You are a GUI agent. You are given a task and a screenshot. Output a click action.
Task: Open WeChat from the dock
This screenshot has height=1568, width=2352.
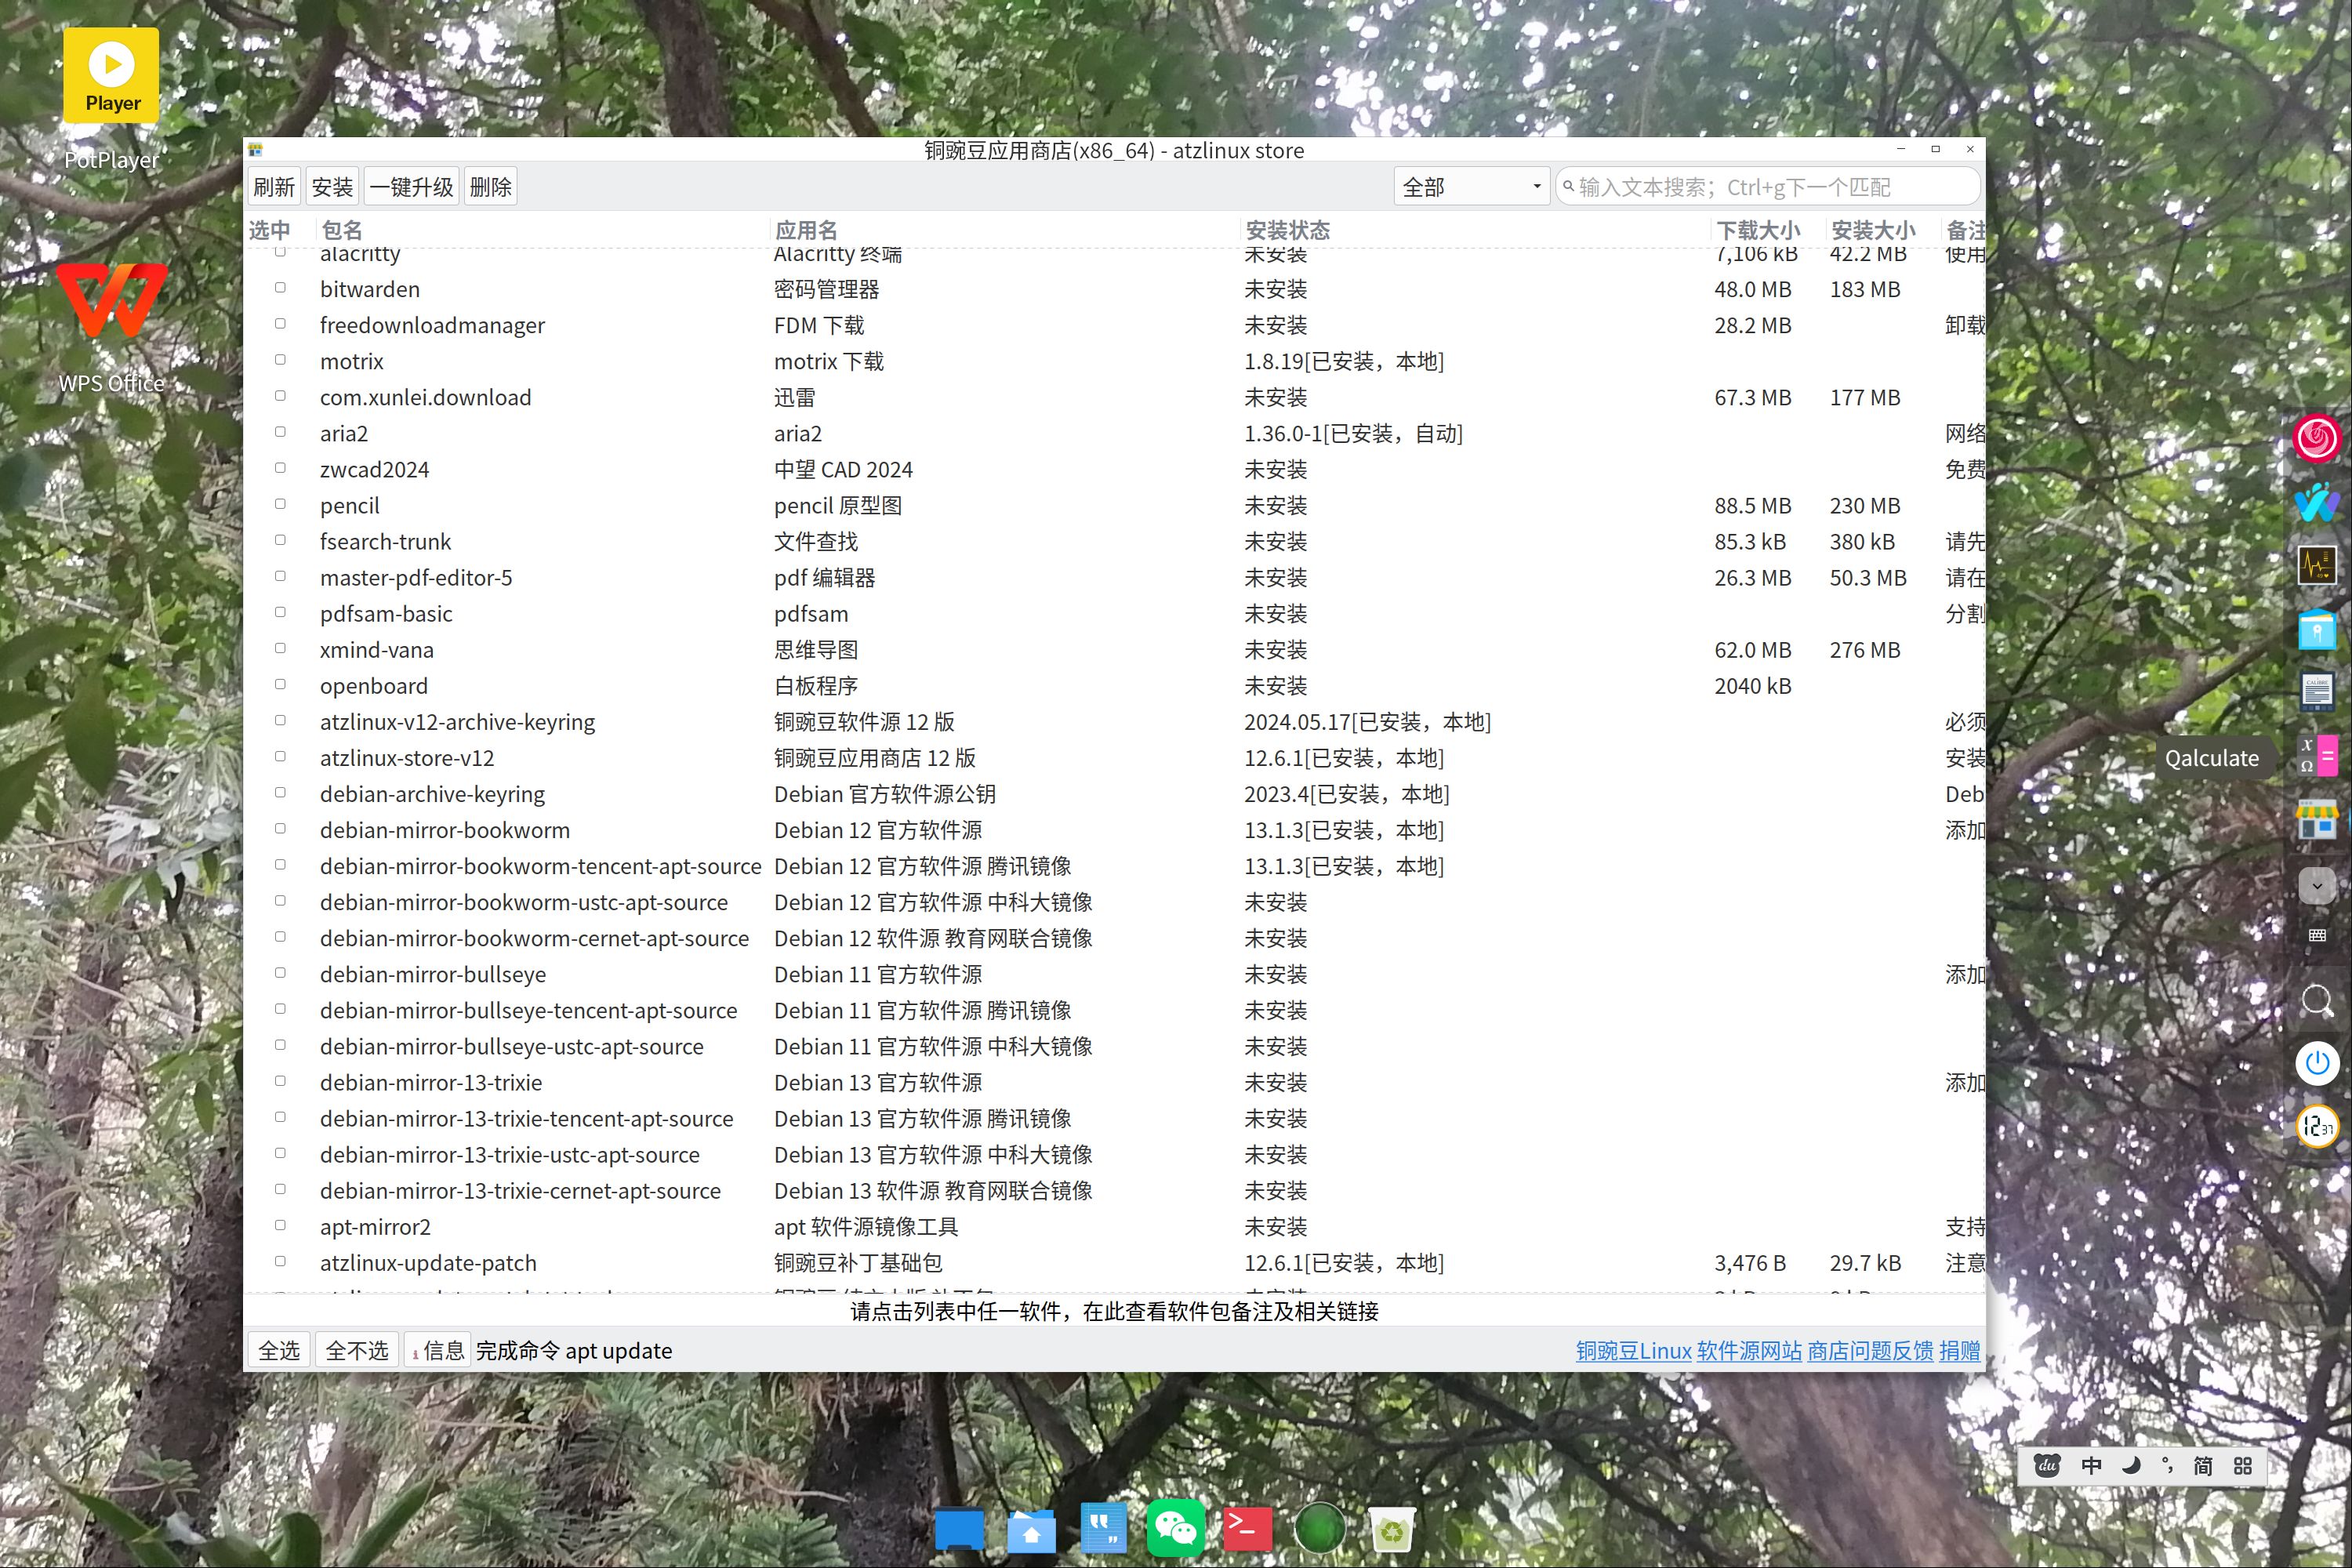[x=1176, y=1528]
